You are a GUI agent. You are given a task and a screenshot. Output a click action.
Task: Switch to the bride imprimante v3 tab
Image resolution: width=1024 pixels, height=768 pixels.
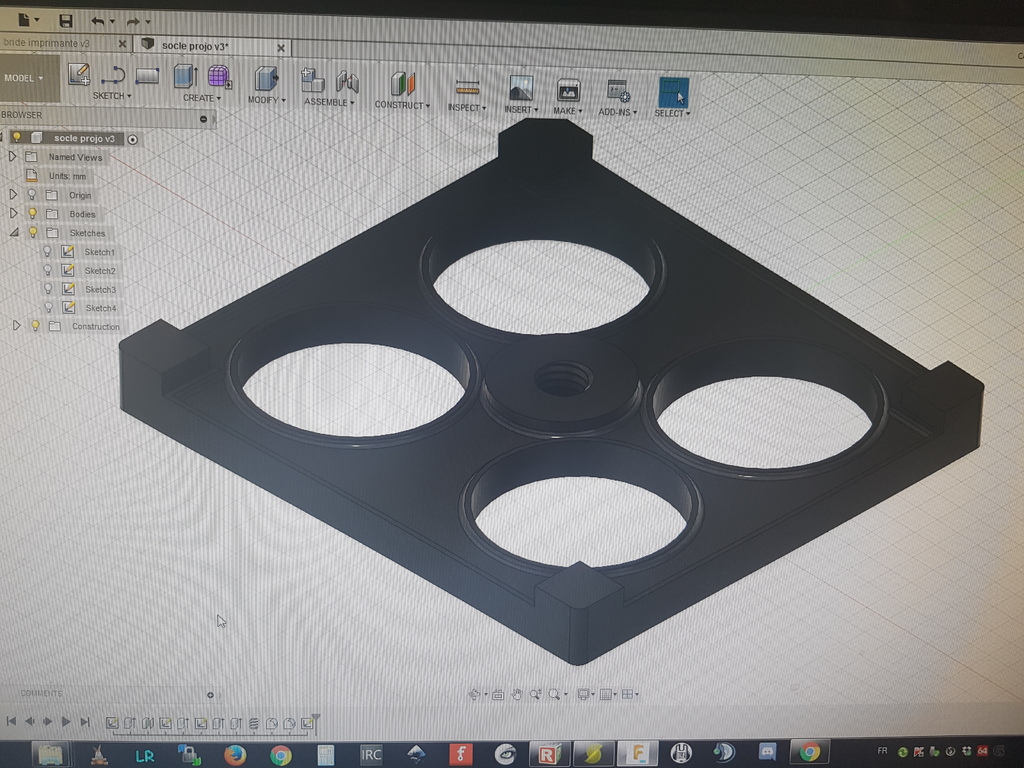coord(47,43)
